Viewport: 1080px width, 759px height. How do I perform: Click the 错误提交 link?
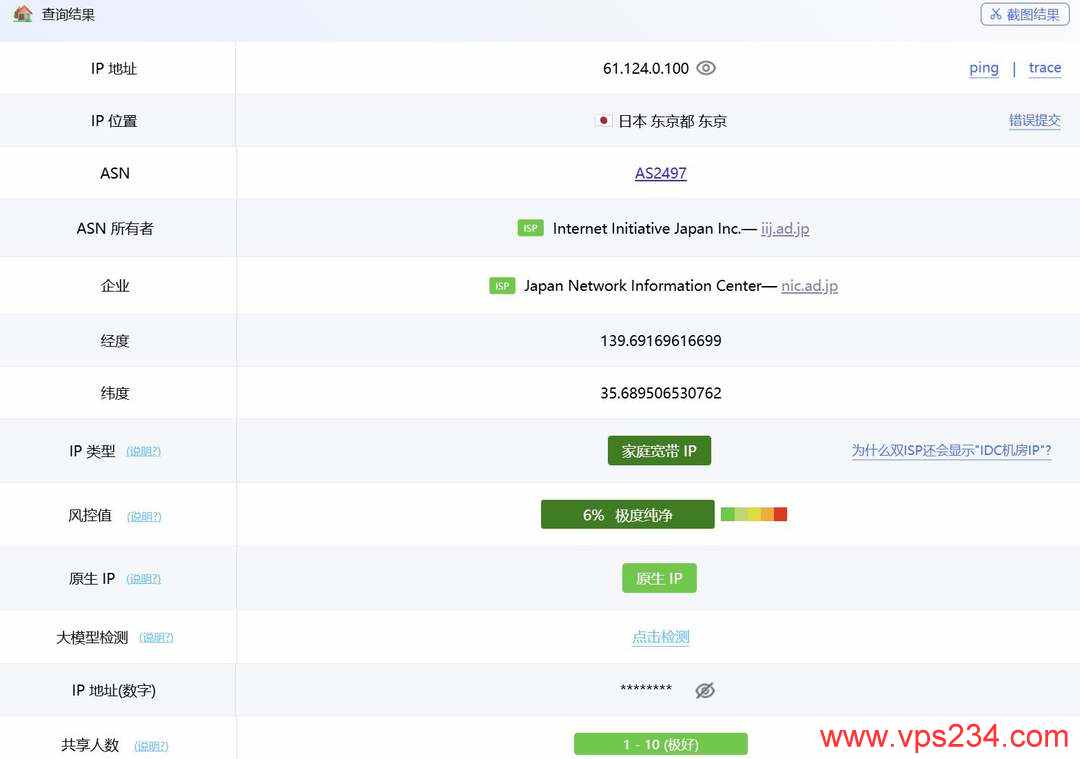tap(1035, 121)
